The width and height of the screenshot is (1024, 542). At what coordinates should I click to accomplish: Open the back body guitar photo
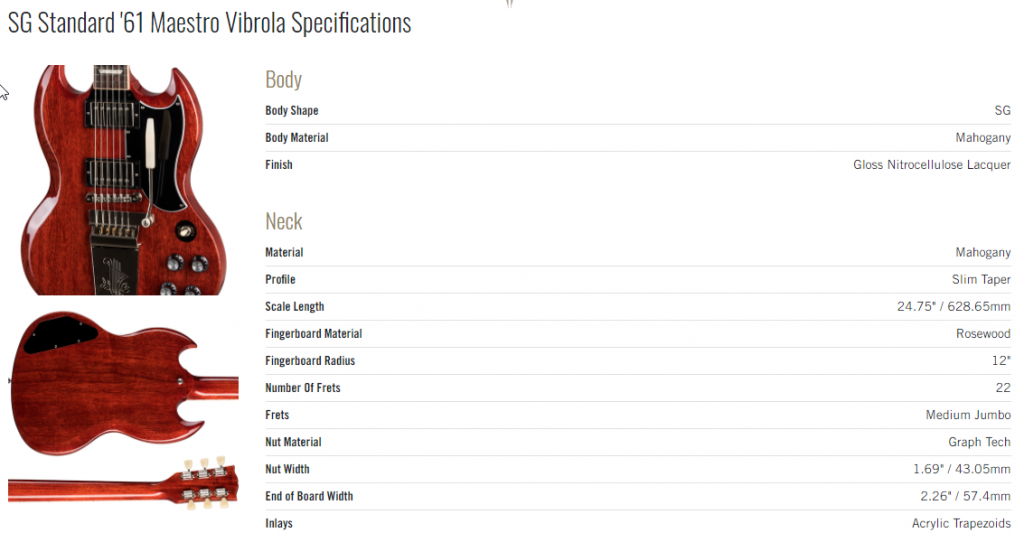pos(124,383)
